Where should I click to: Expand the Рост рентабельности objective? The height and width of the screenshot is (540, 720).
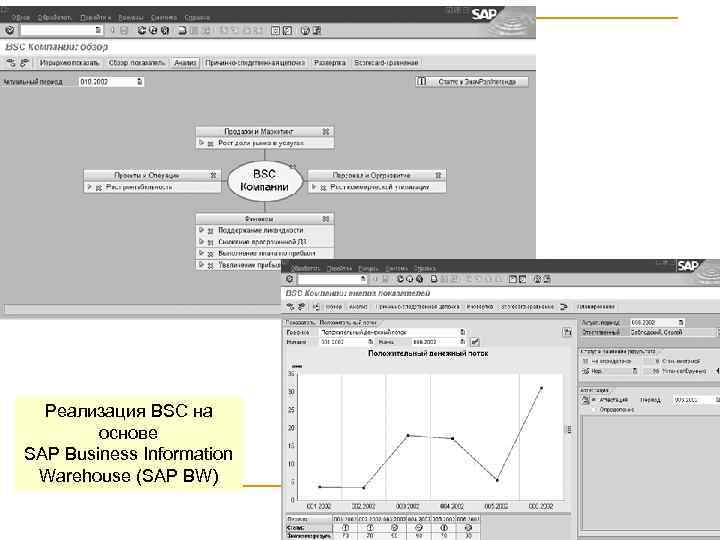click(x=89, y=187)
